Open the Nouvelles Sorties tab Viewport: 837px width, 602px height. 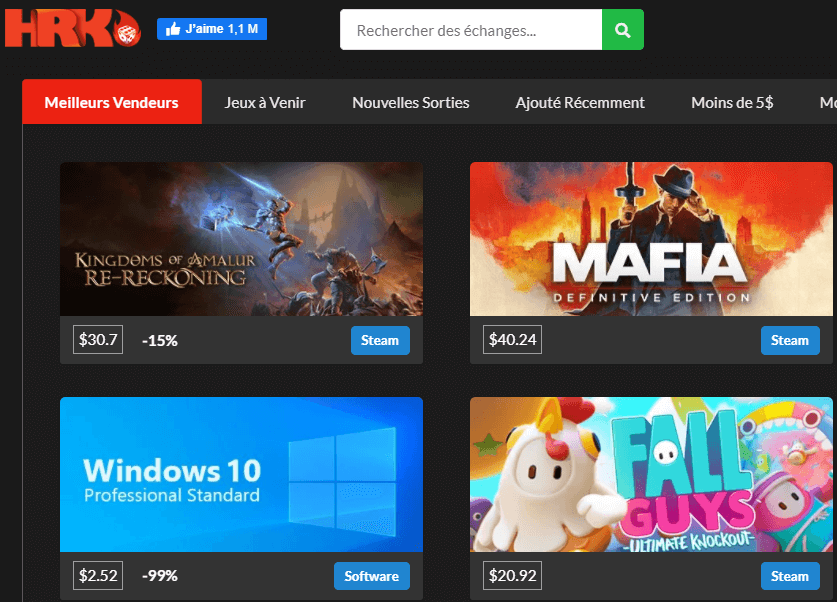point(410,102)
